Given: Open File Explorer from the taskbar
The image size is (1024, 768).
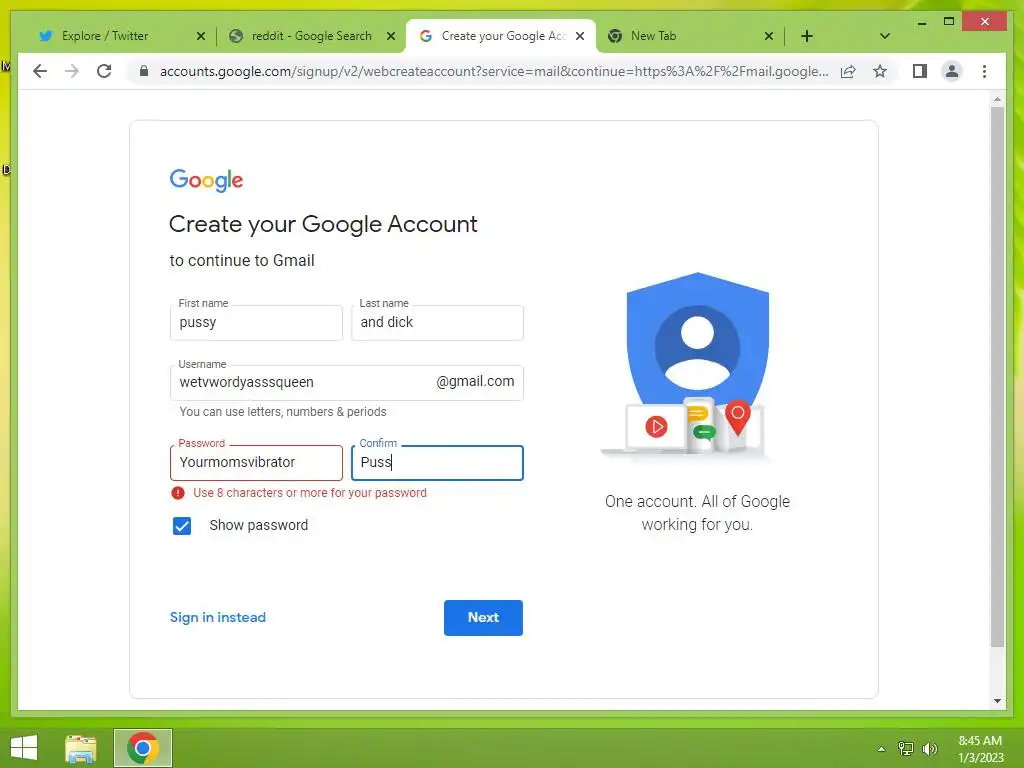Looking at the screenshot, I should tap(81, 748).
